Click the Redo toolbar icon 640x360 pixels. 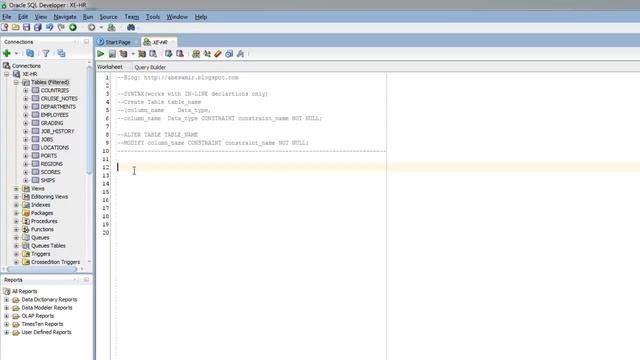[x=61, y=27]
